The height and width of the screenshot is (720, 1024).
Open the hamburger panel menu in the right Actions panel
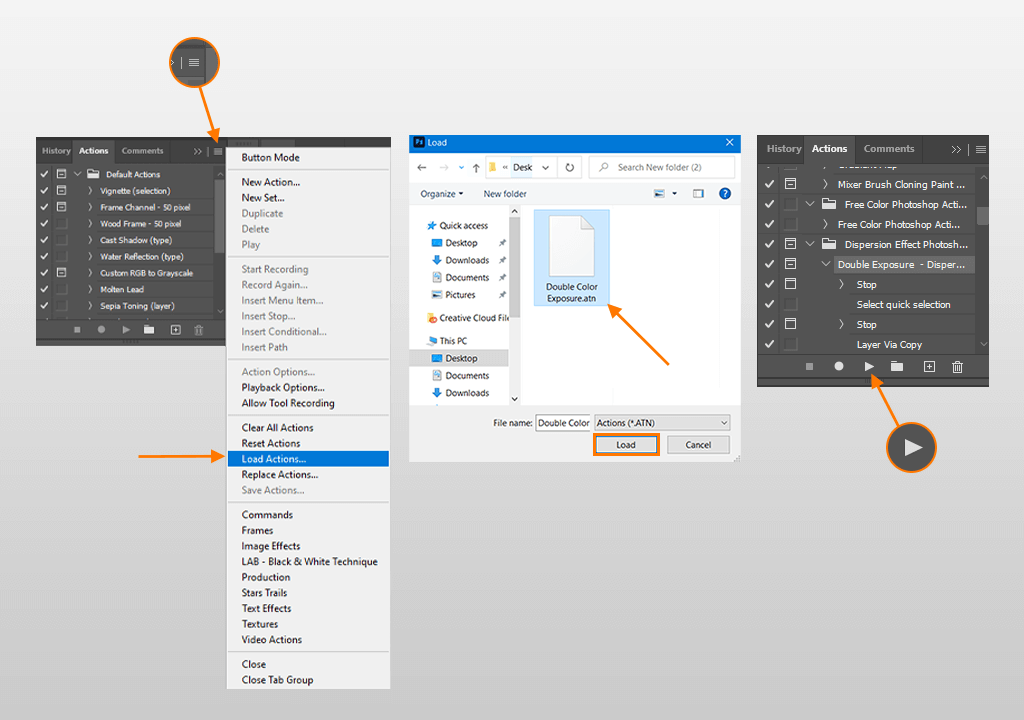(980, 150)
